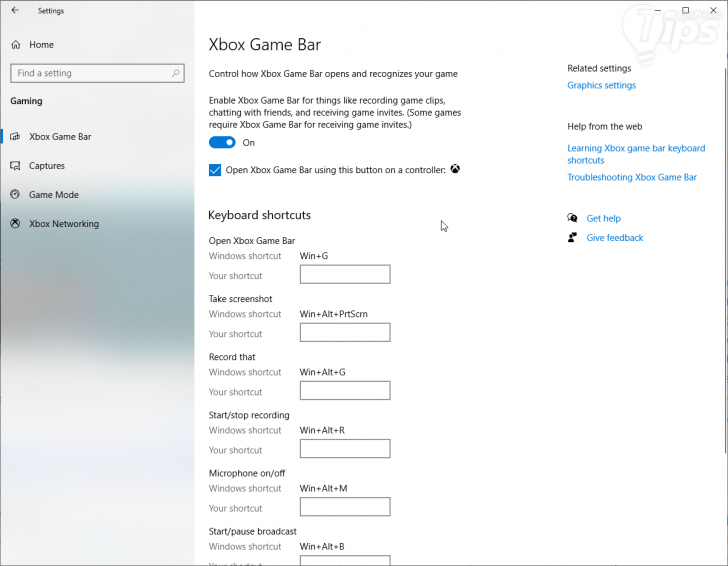Click the Win+G shortcut text
The width and height of the screenshot is (728, 566).
pyautogui.click(x=313, y=256)
